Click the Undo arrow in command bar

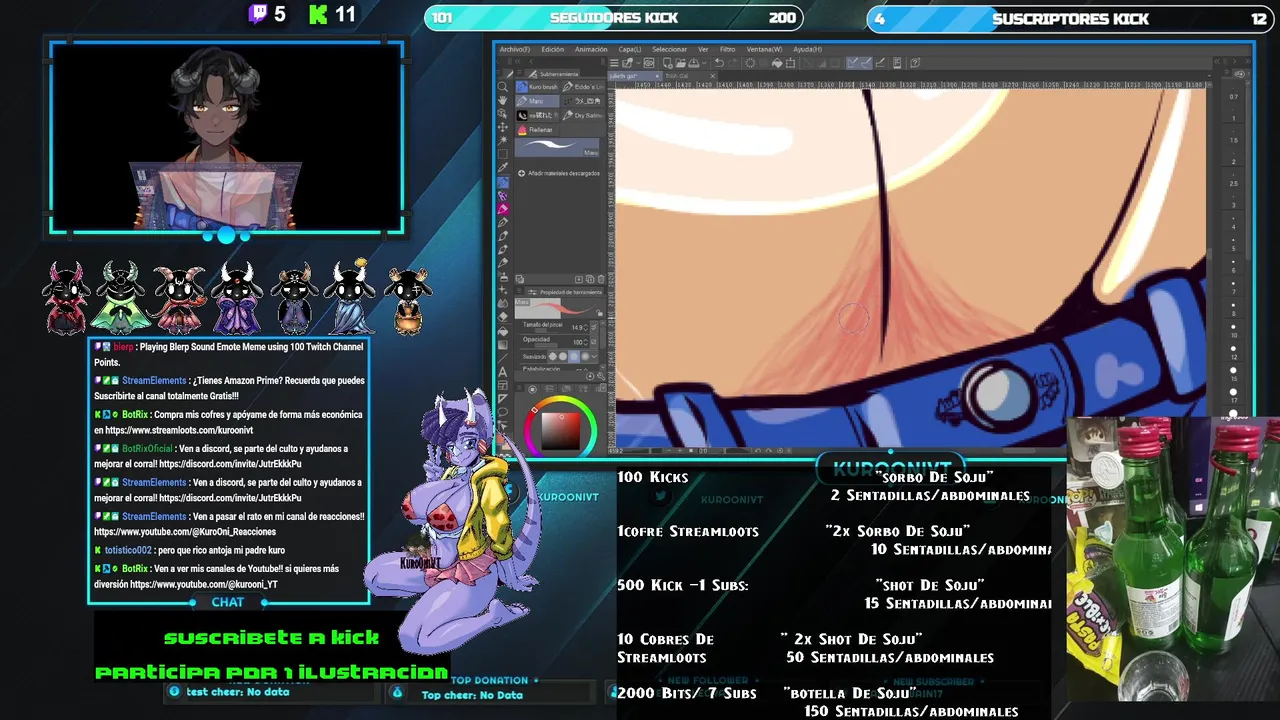coord(719,63)
